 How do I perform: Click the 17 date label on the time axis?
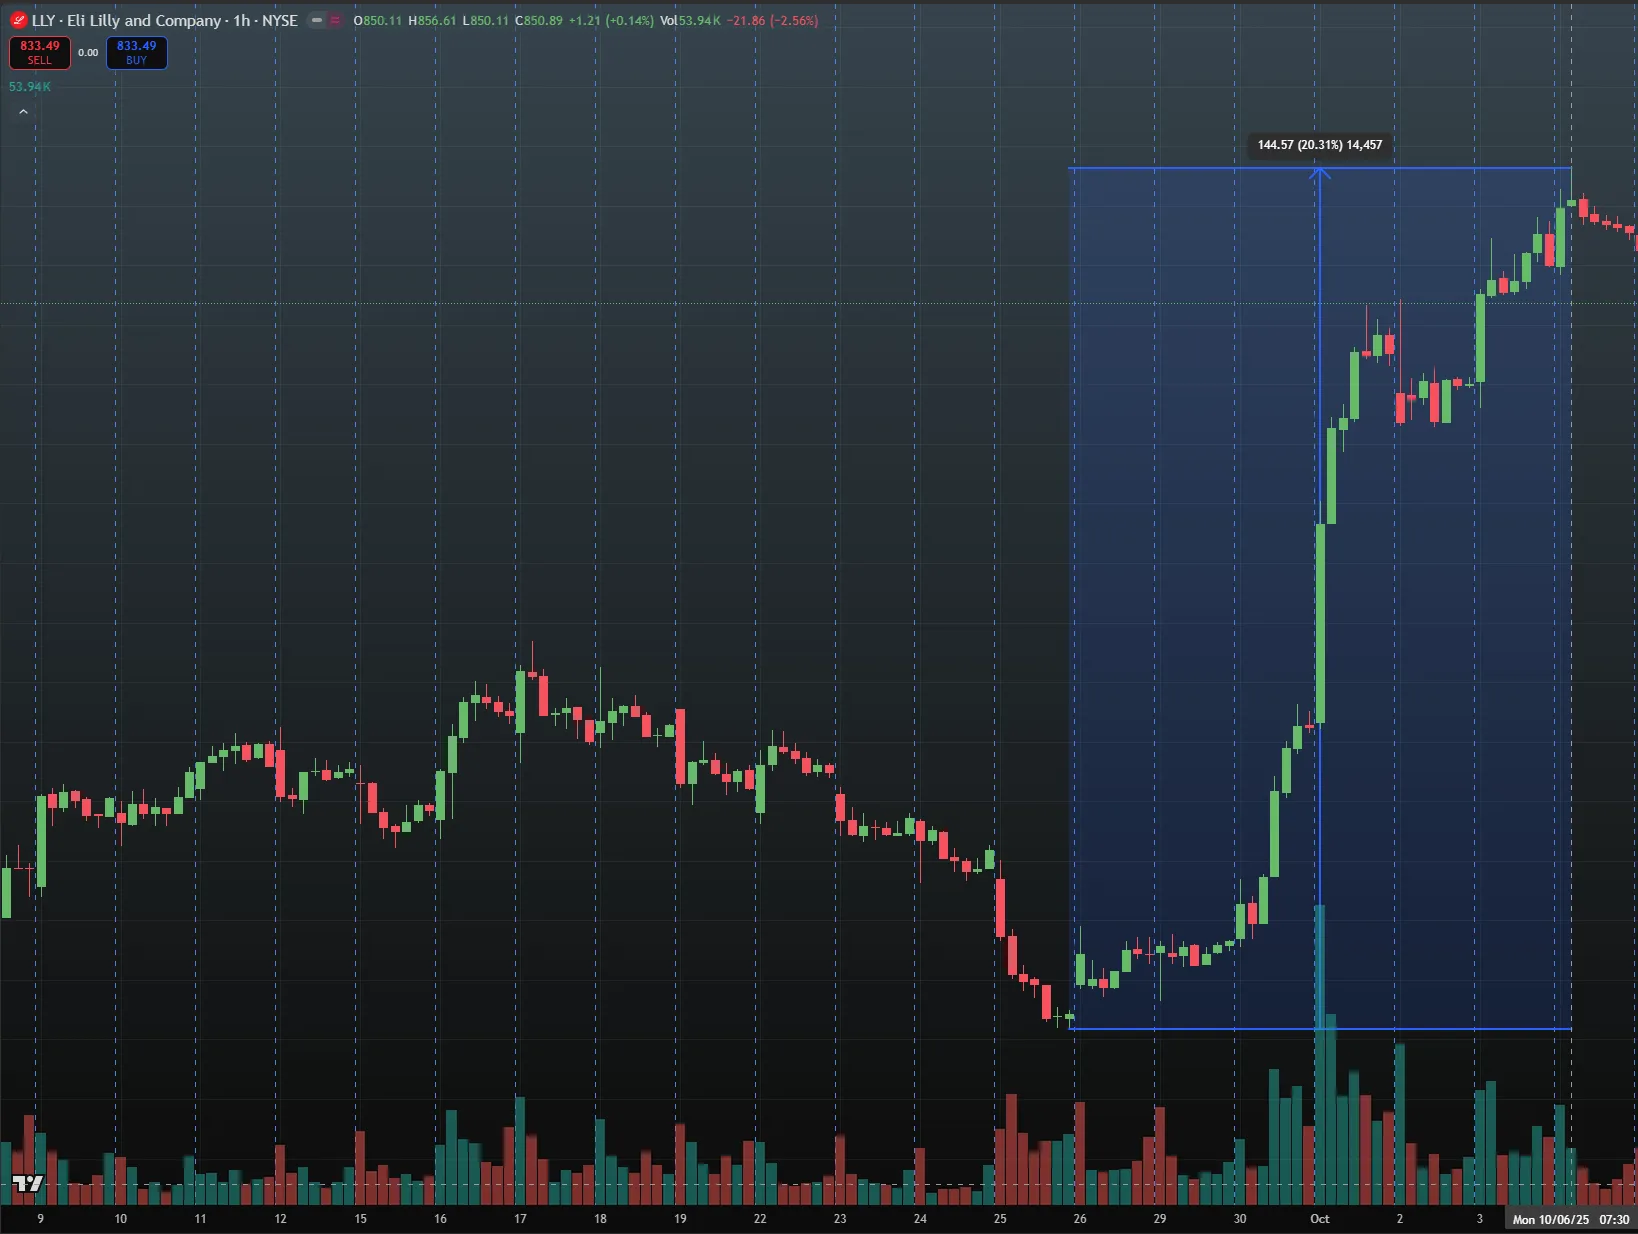[x=520, y=1219]
